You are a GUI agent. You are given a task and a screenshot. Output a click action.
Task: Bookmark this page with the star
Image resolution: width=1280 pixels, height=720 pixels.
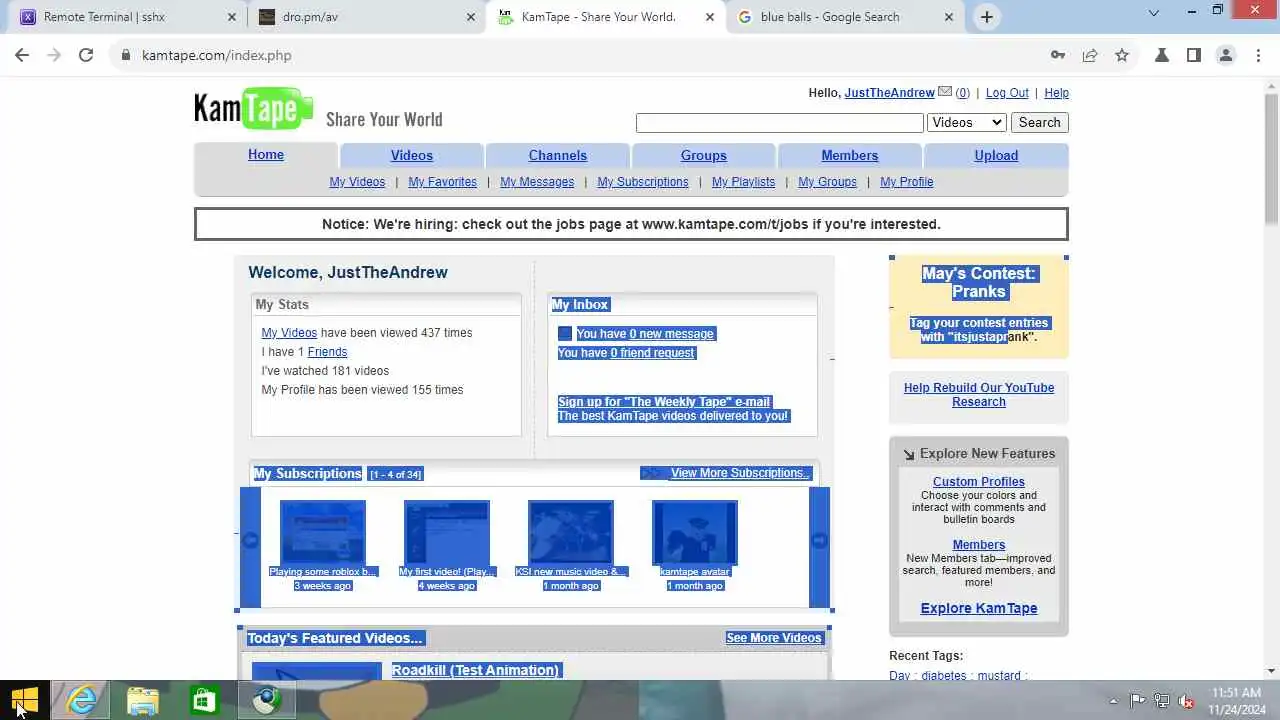[x=1122, y=55]
